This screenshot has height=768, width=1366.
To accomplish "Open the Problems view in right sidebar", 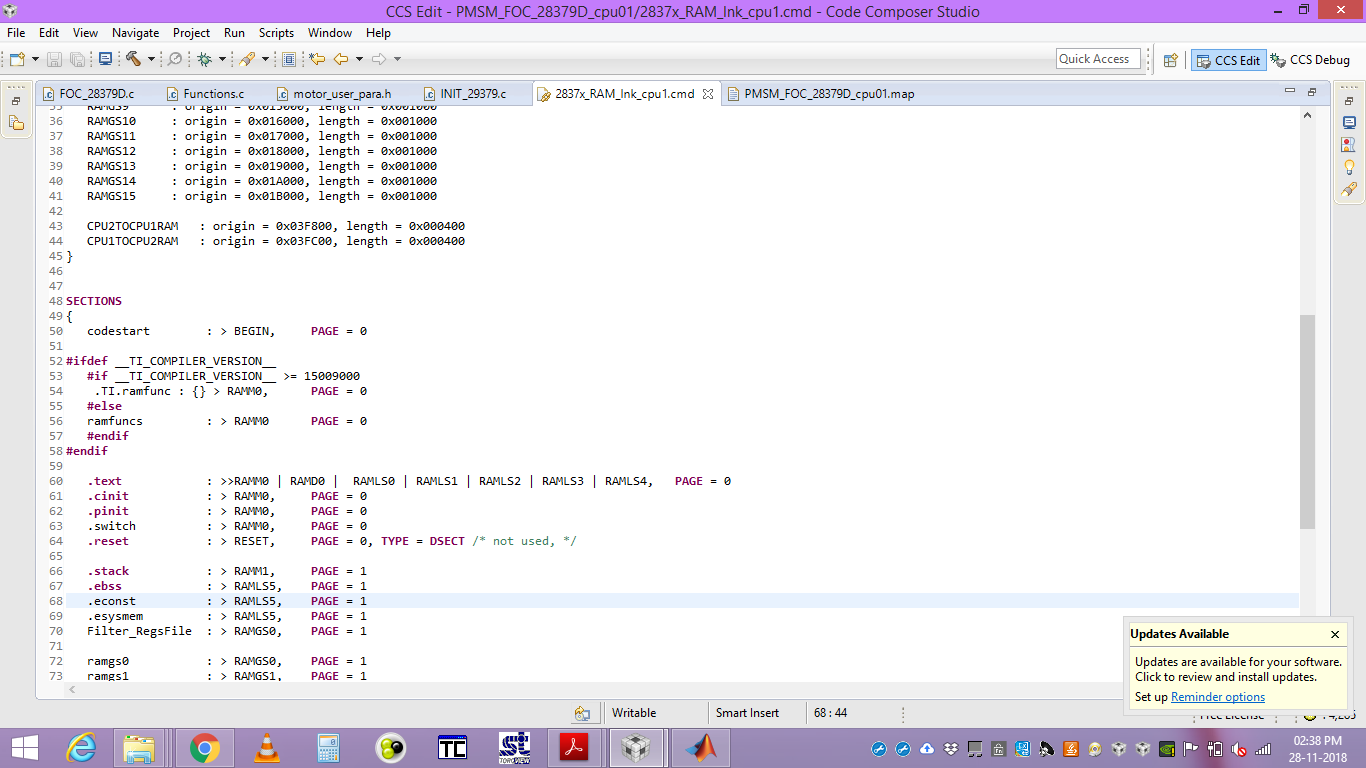I will point(1349,144).
